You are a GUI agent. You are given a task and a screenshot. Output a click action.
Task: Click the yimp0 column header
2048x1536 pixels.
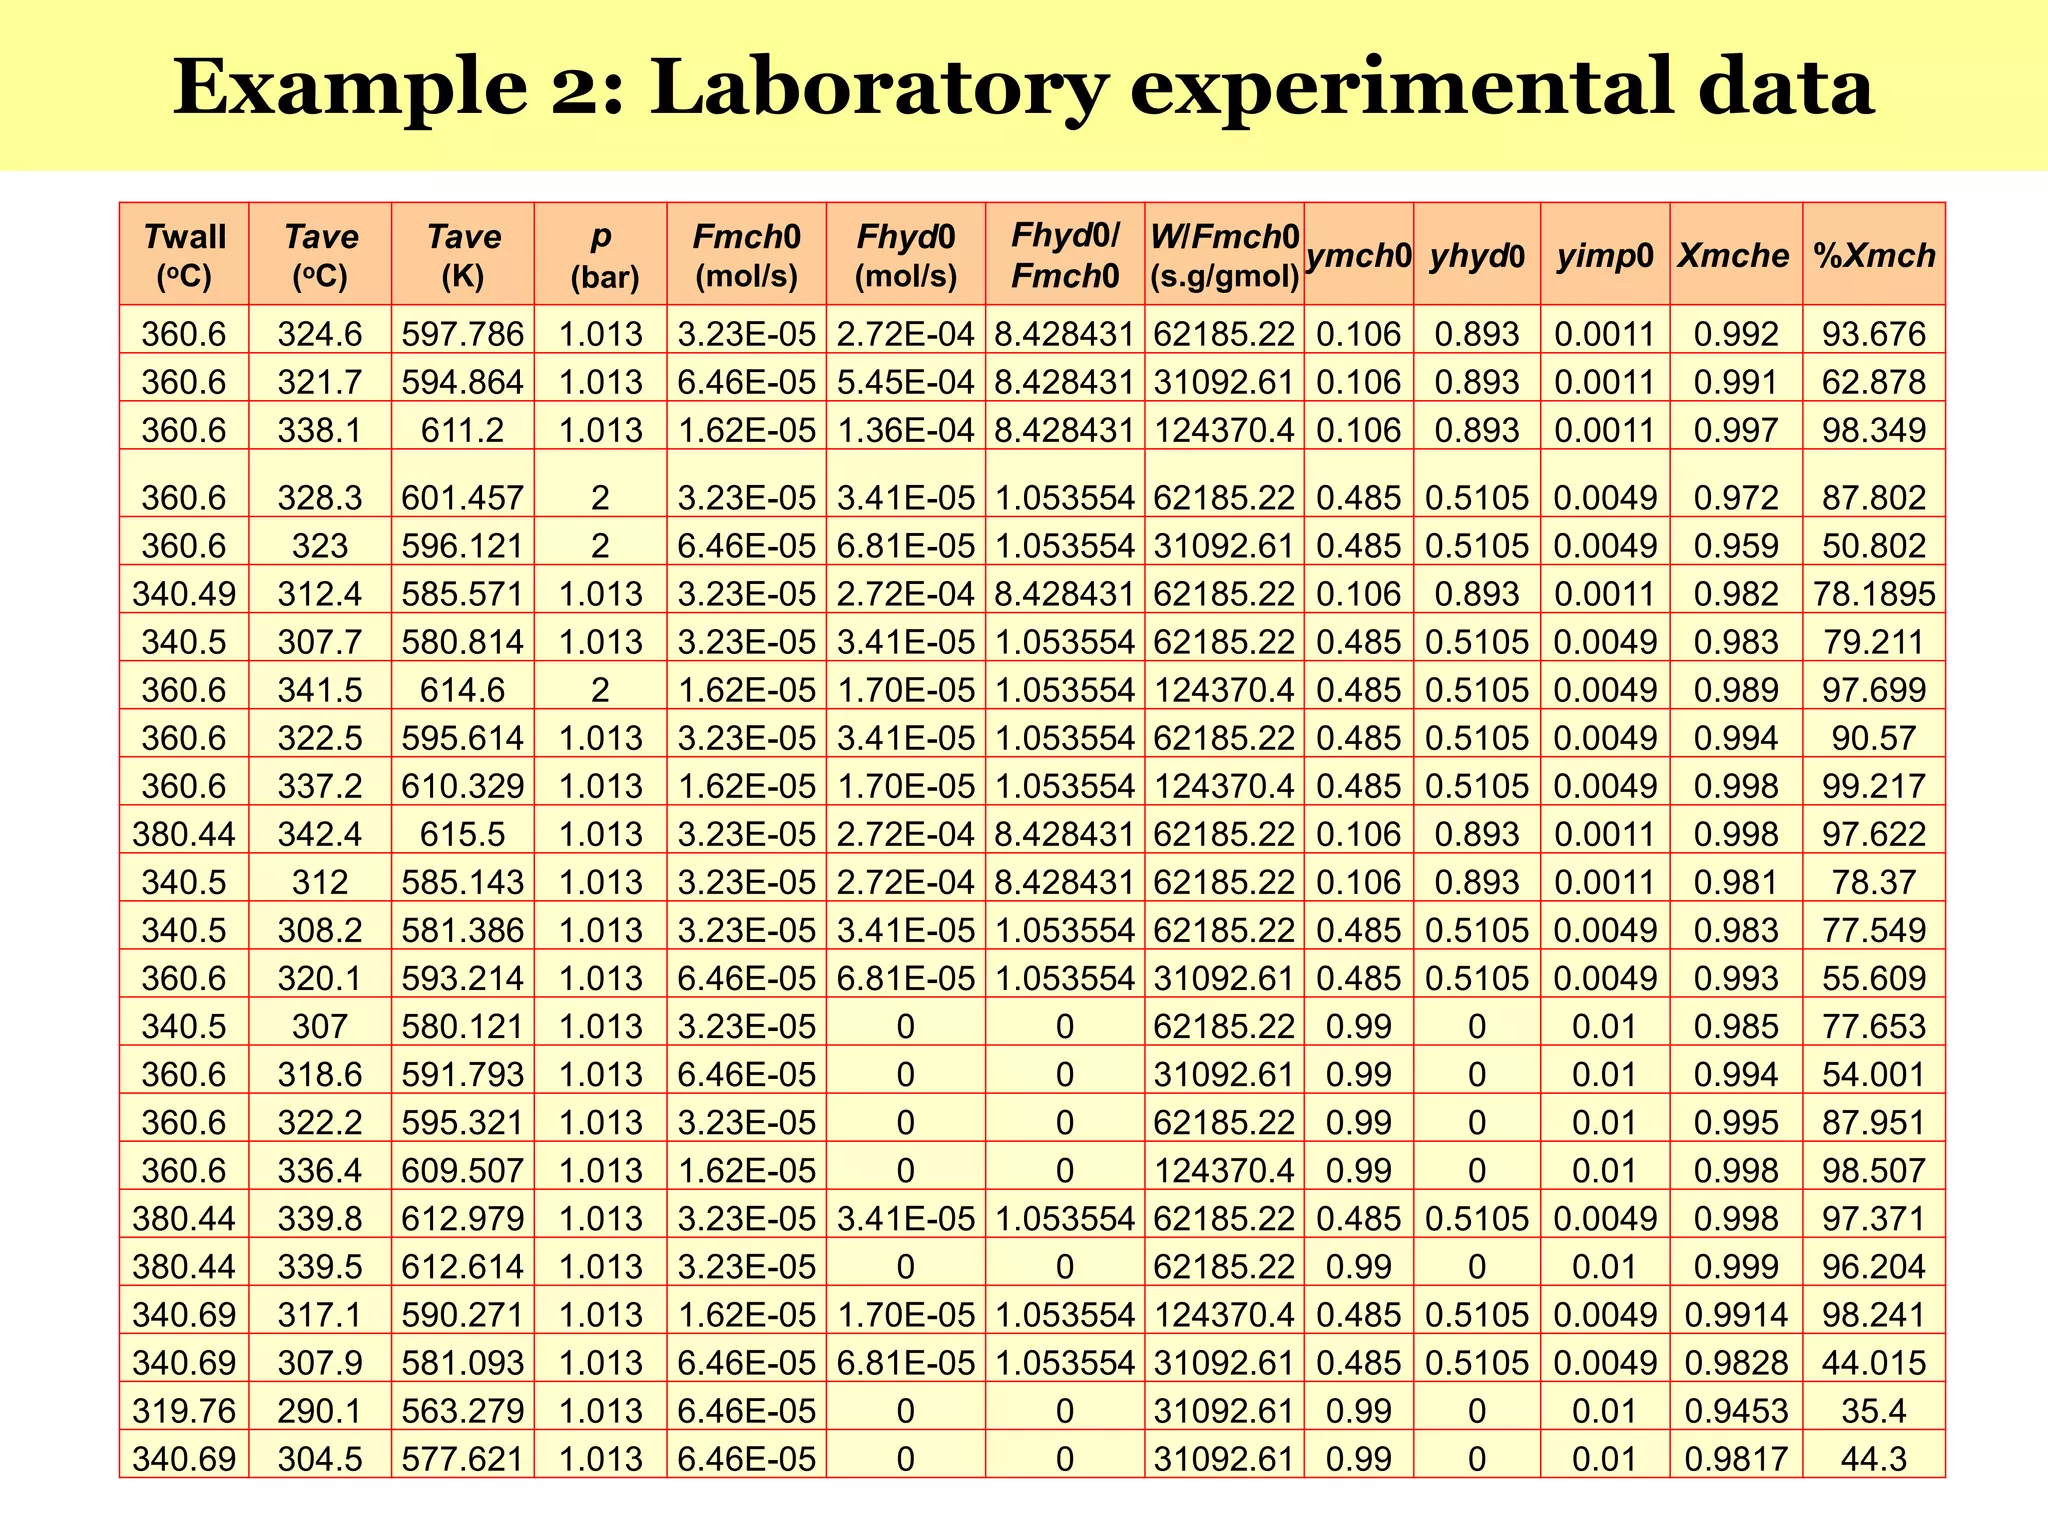pyautogui.click(x=1604, y=256)
